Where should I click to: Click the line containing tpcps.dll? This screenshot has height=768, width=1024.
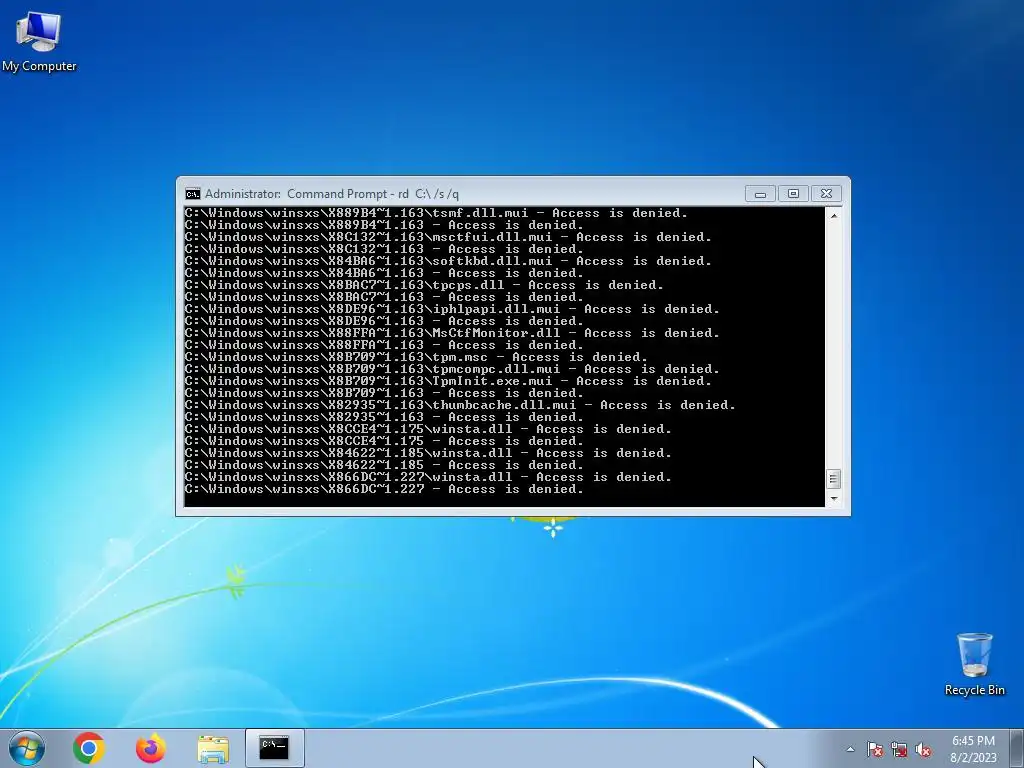(424, 285)
